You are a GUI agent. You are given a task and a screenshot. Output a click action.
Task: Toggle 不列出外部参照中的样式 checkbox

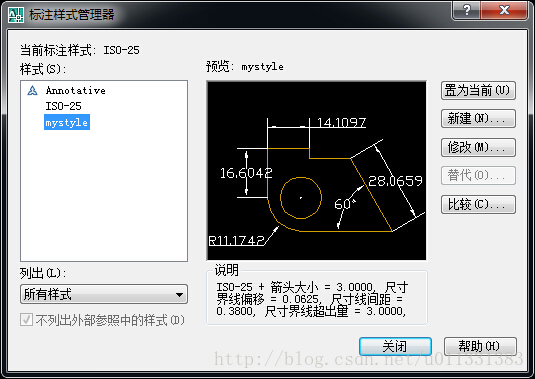point(27,320)
